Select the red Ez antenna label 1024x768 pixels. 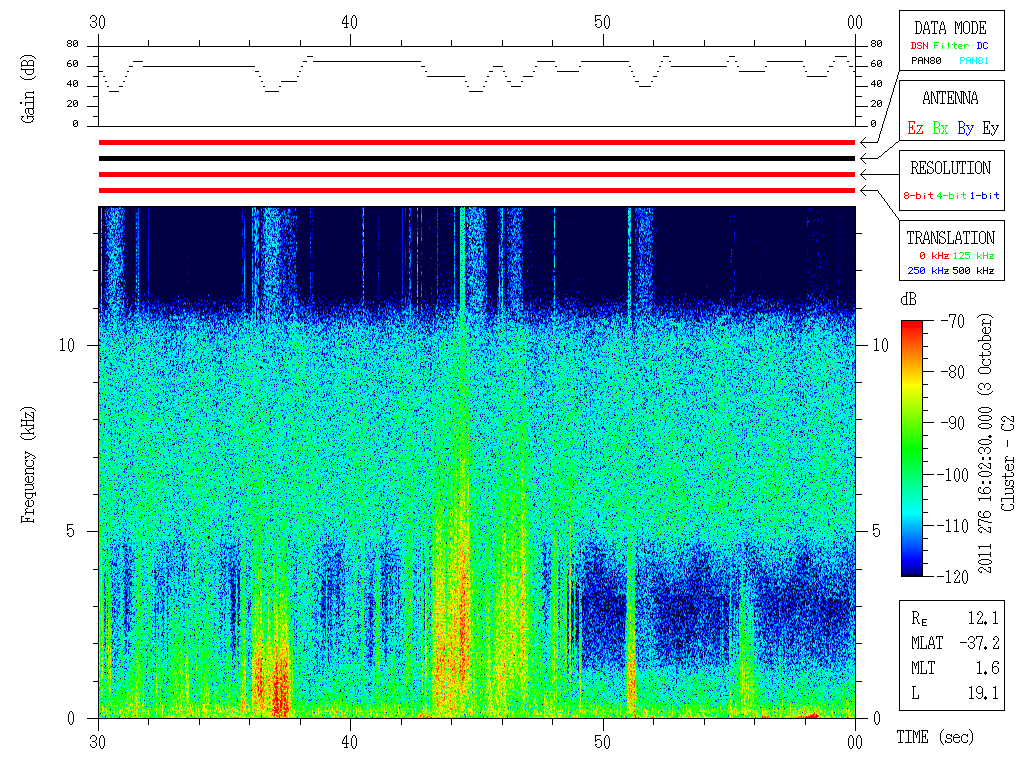[915, 128]
